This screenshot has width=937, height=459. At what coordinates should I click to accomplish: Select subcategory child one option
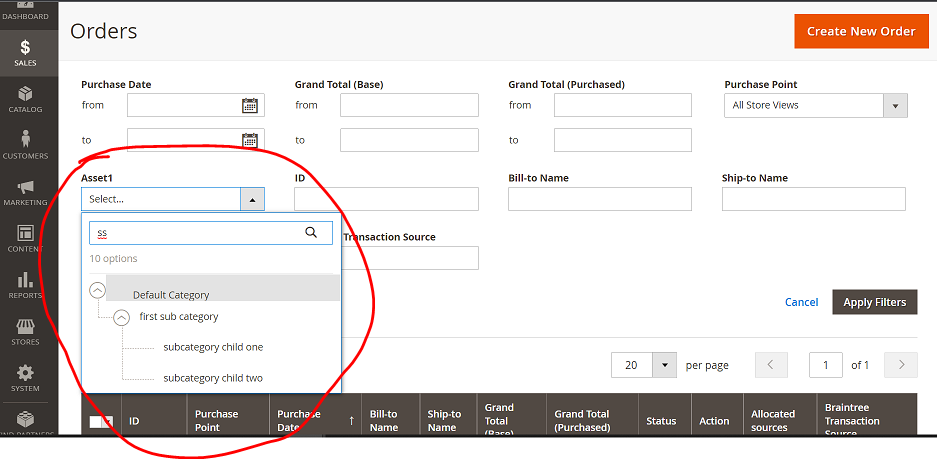click(213, 347)
